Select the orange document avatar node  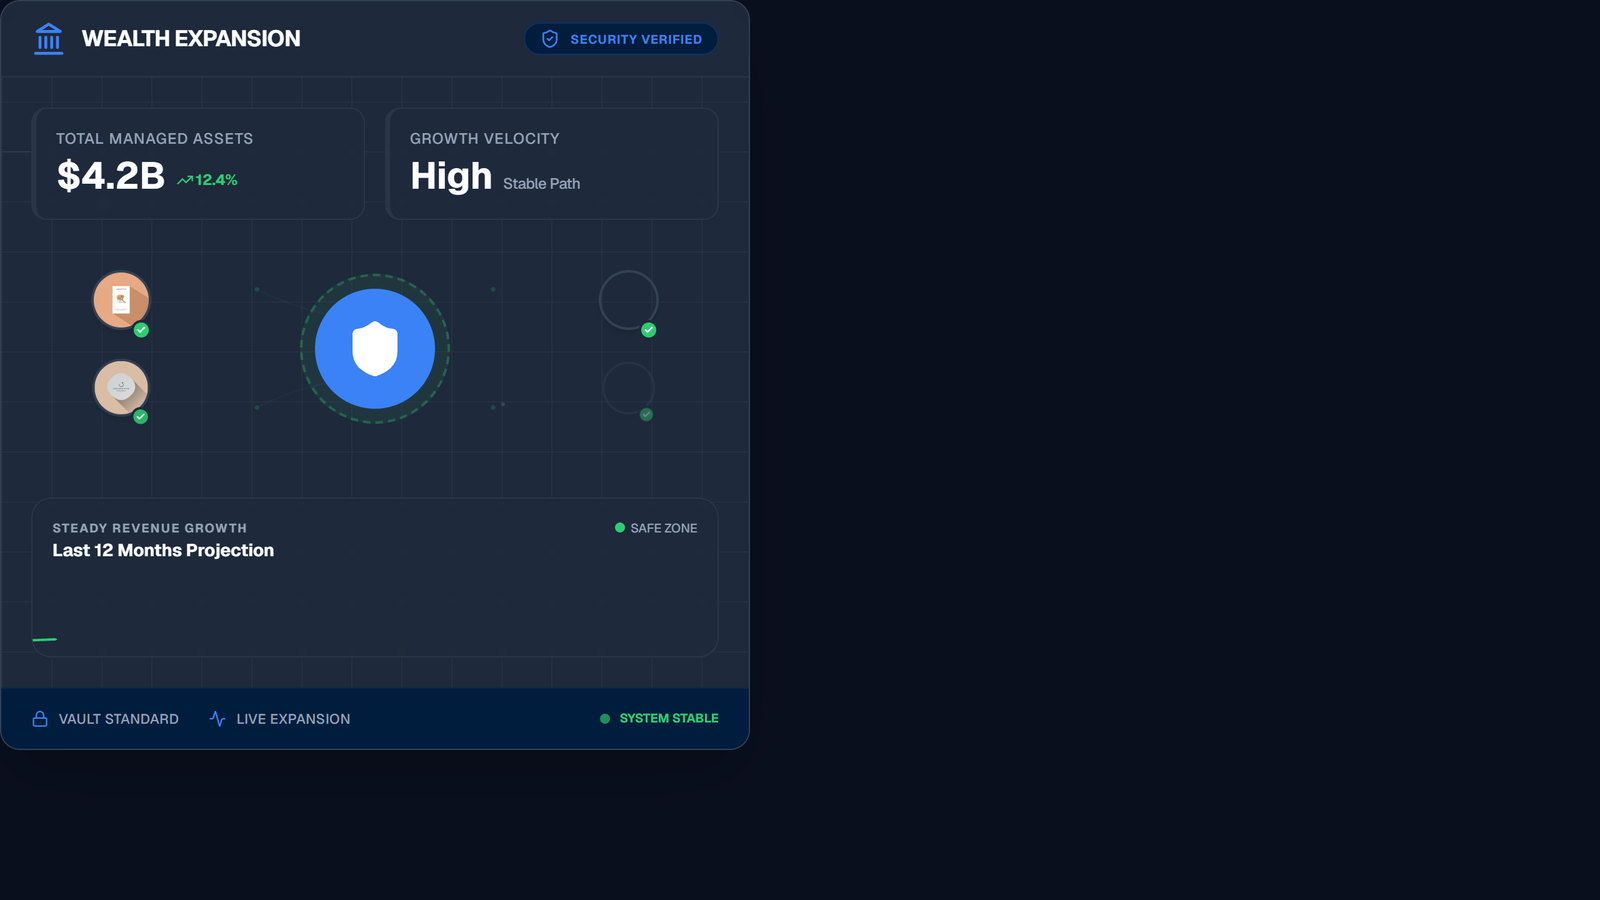pyautogui.click(x=120, y=299)
